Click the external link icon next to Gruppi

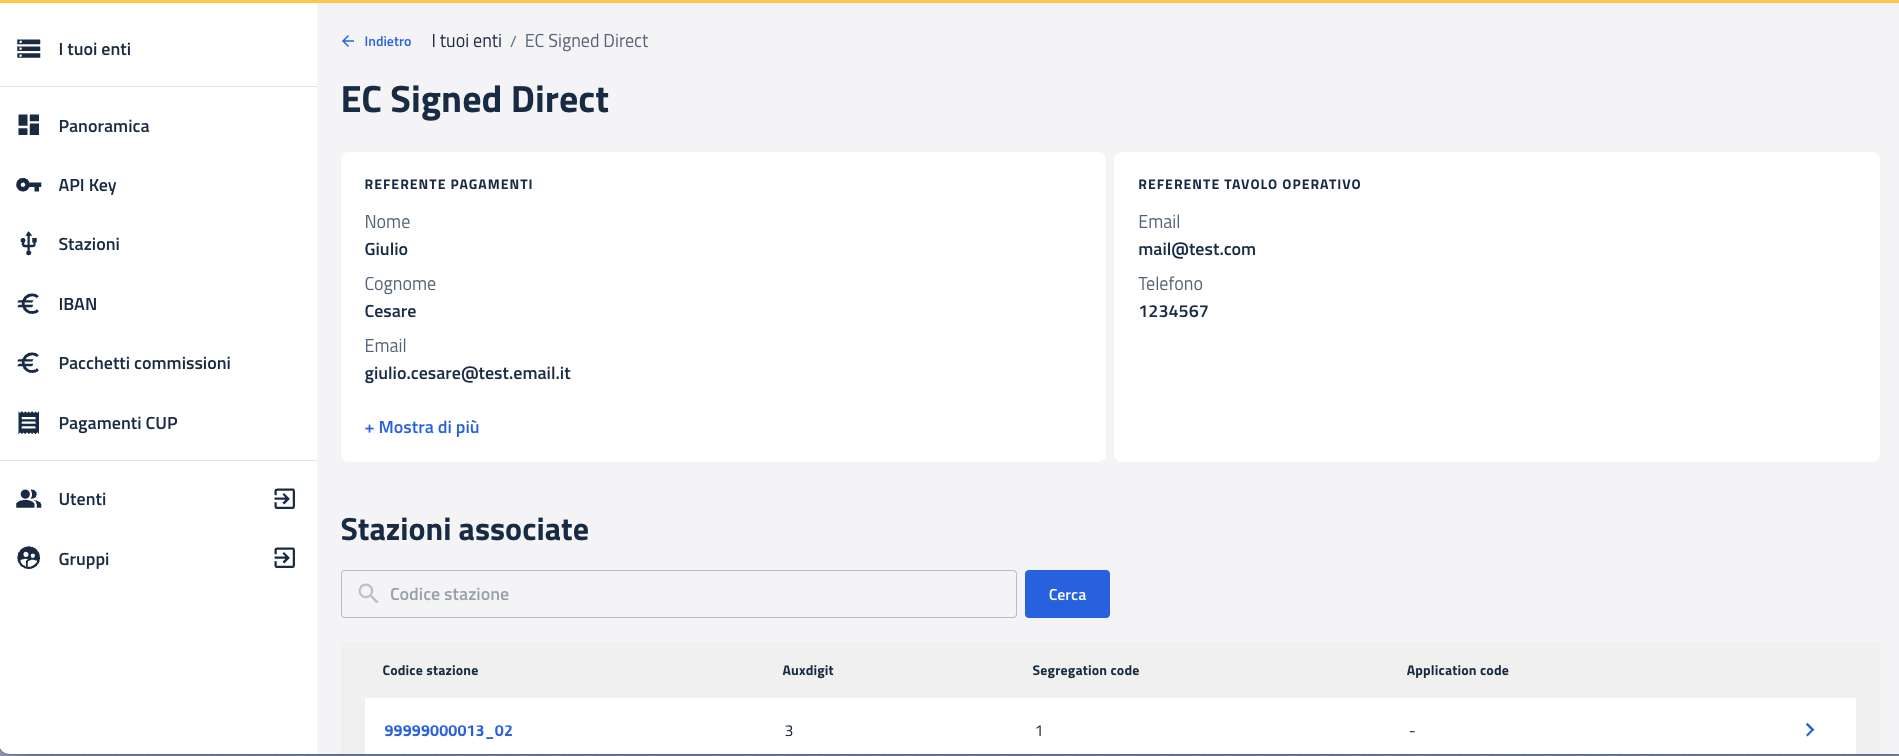(285, 558)
